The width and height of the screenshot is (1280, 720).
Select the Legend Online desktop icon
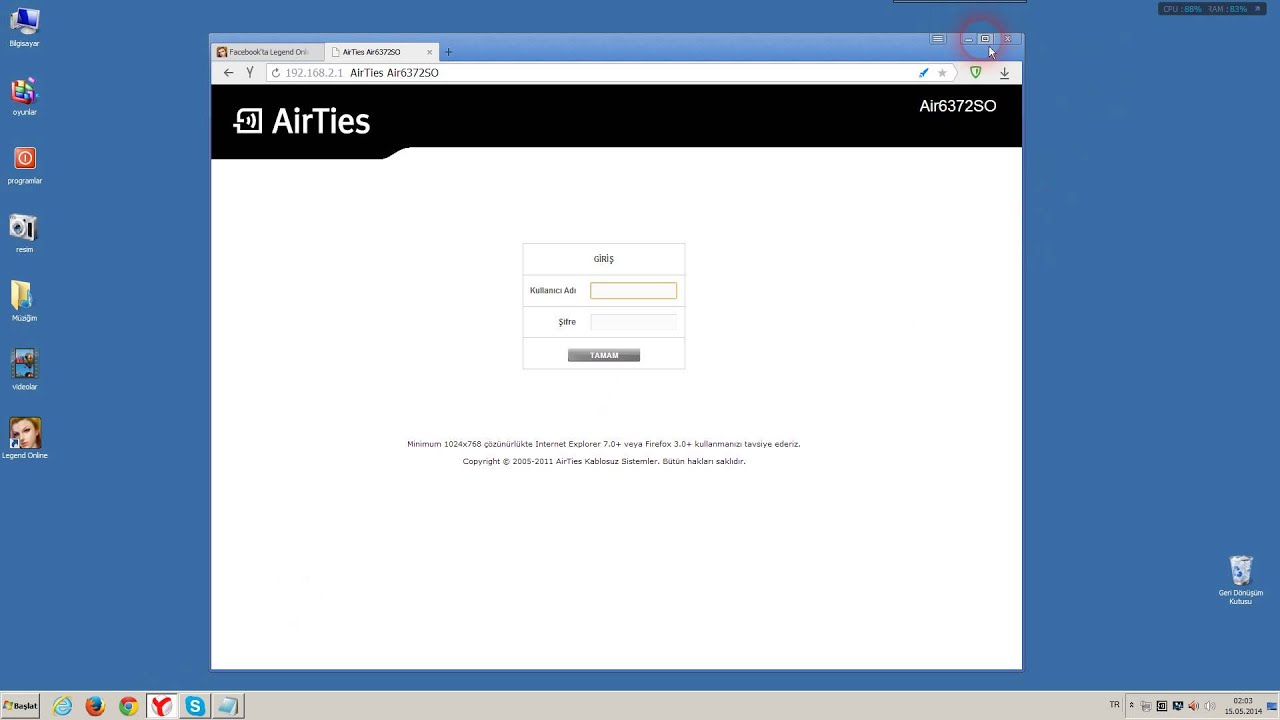pyautogui.click(x=25, y=438)
